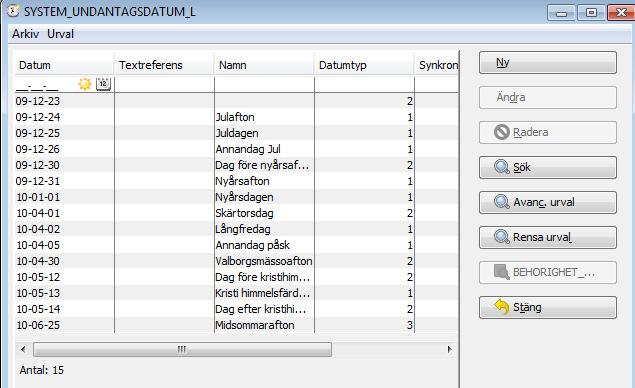Maximize the SYSTEM_UNDANTAGSDATUM_L window
The image size is (635, 388).
591,13
